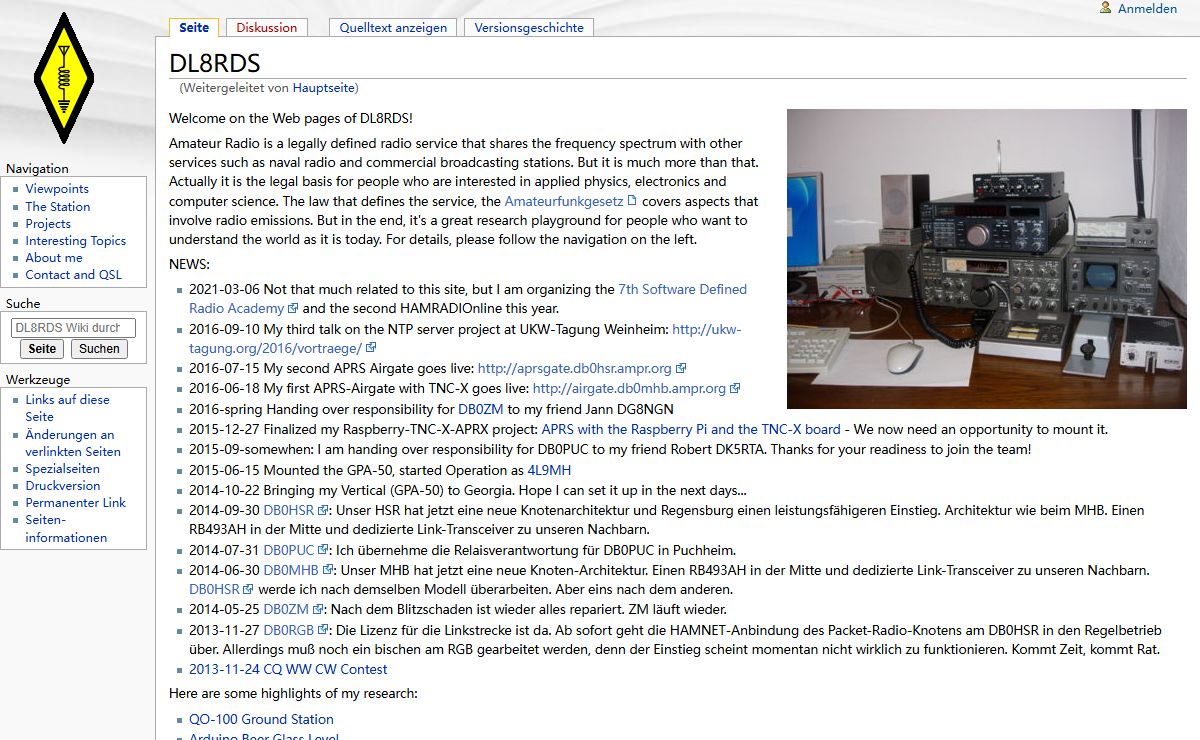Open the radio station photo
1200x740 pixels.
[986, 258]
